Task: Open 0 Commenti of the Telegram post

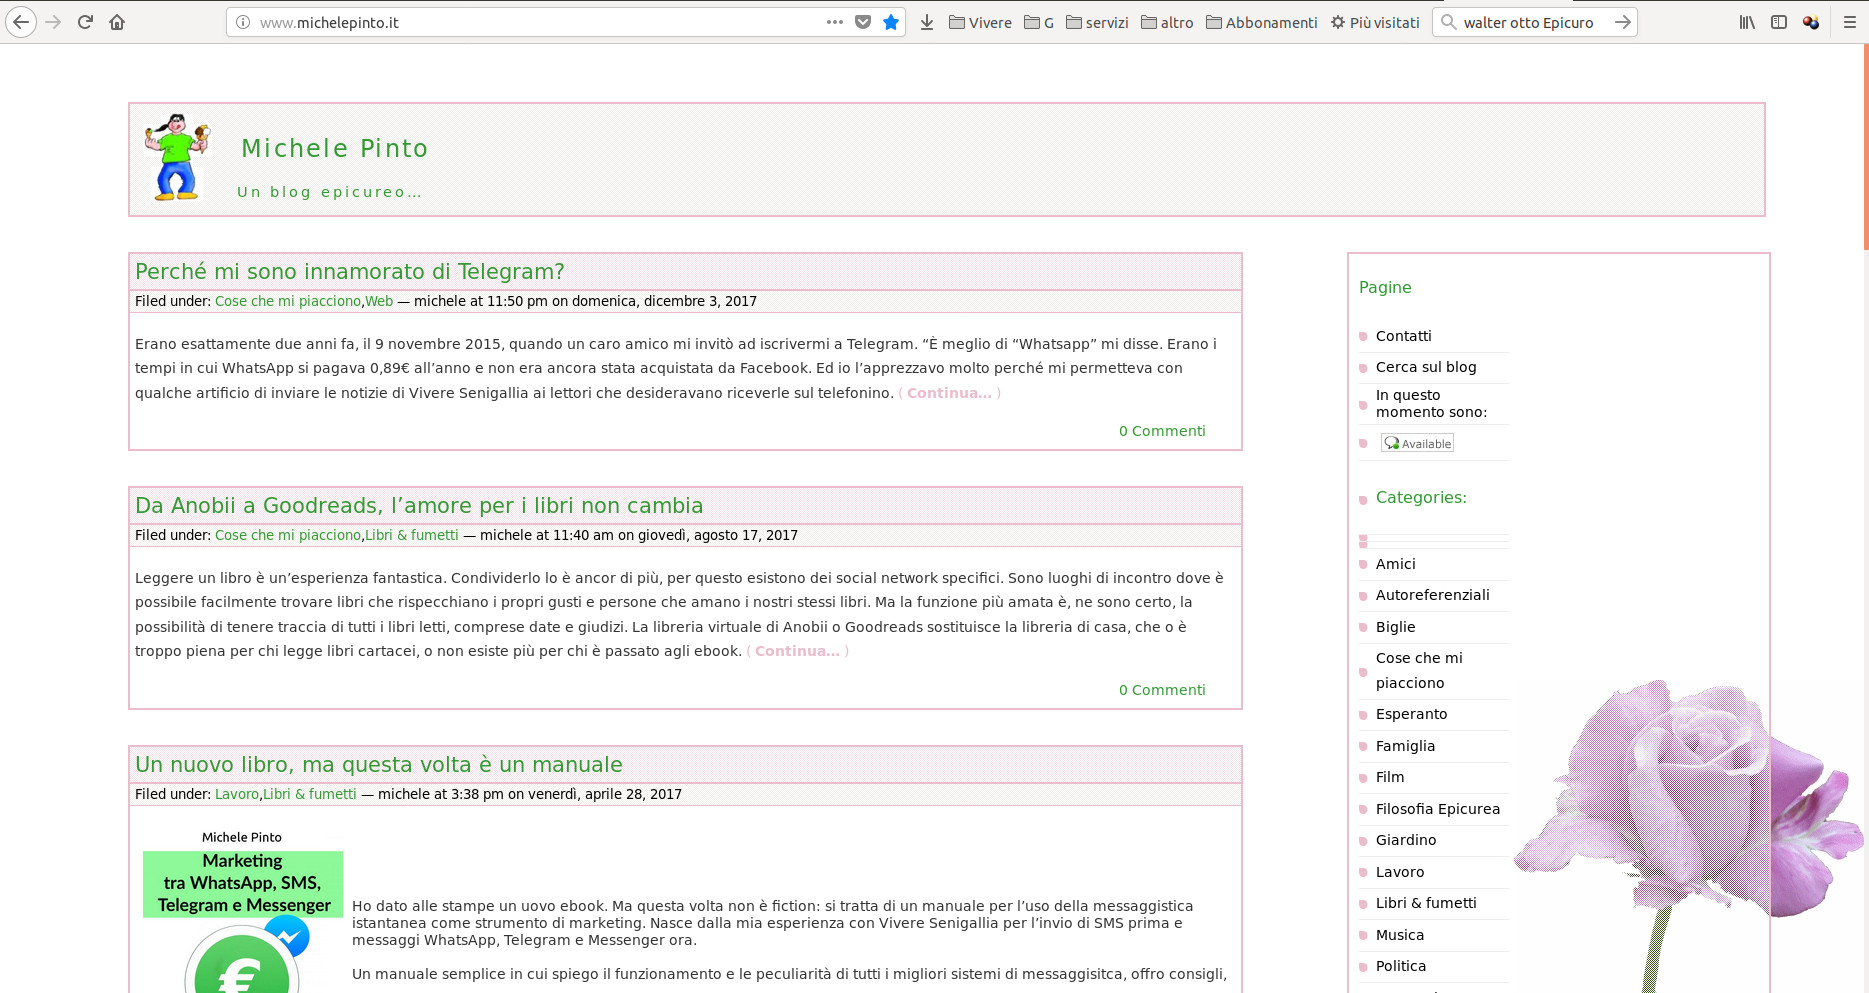Action: point(1162,431)
